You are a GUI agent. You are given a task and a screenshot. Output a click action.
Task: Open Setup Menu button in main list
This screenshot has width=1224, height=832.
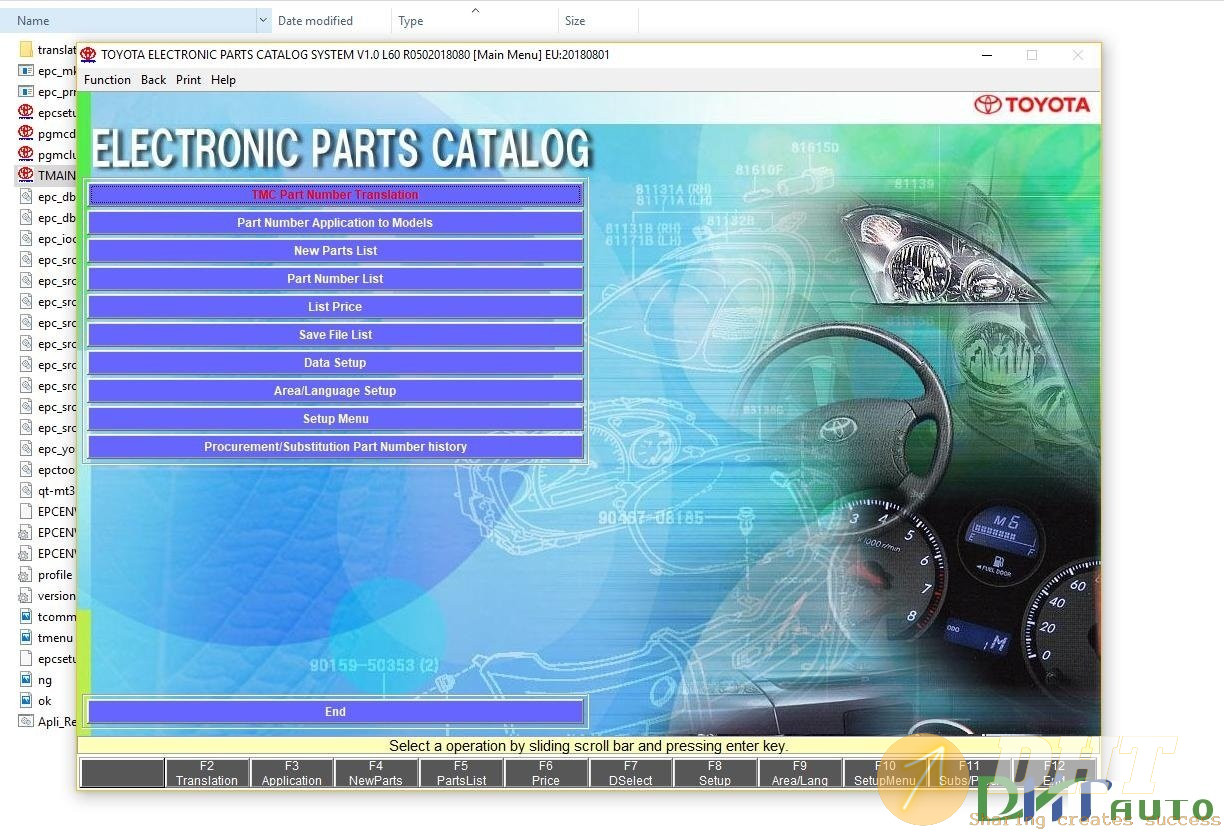335,419
